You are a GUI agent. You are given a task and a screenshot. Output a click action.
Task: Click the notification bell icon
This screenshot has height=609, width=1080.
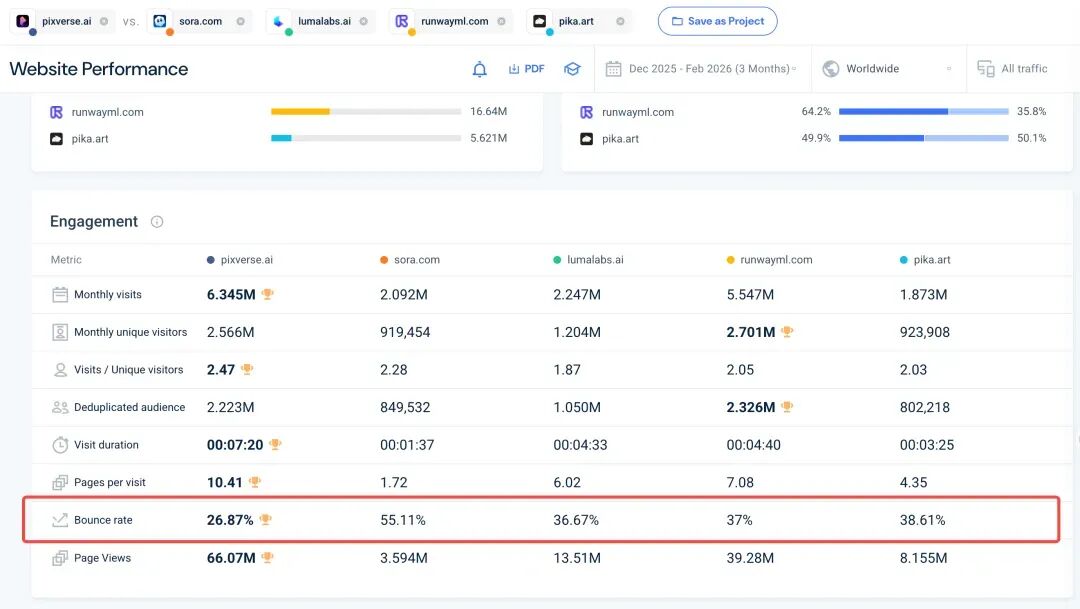[x=480, y=69]
